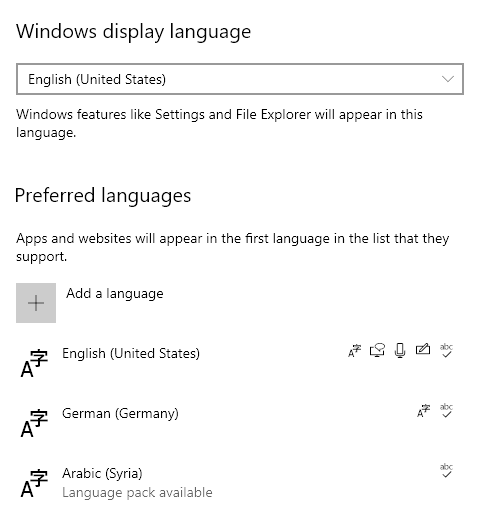Screen dimensions: 479x526
Task: Click English handwriting feature icon
Action: pyautogui.click(x=423, y=350)
